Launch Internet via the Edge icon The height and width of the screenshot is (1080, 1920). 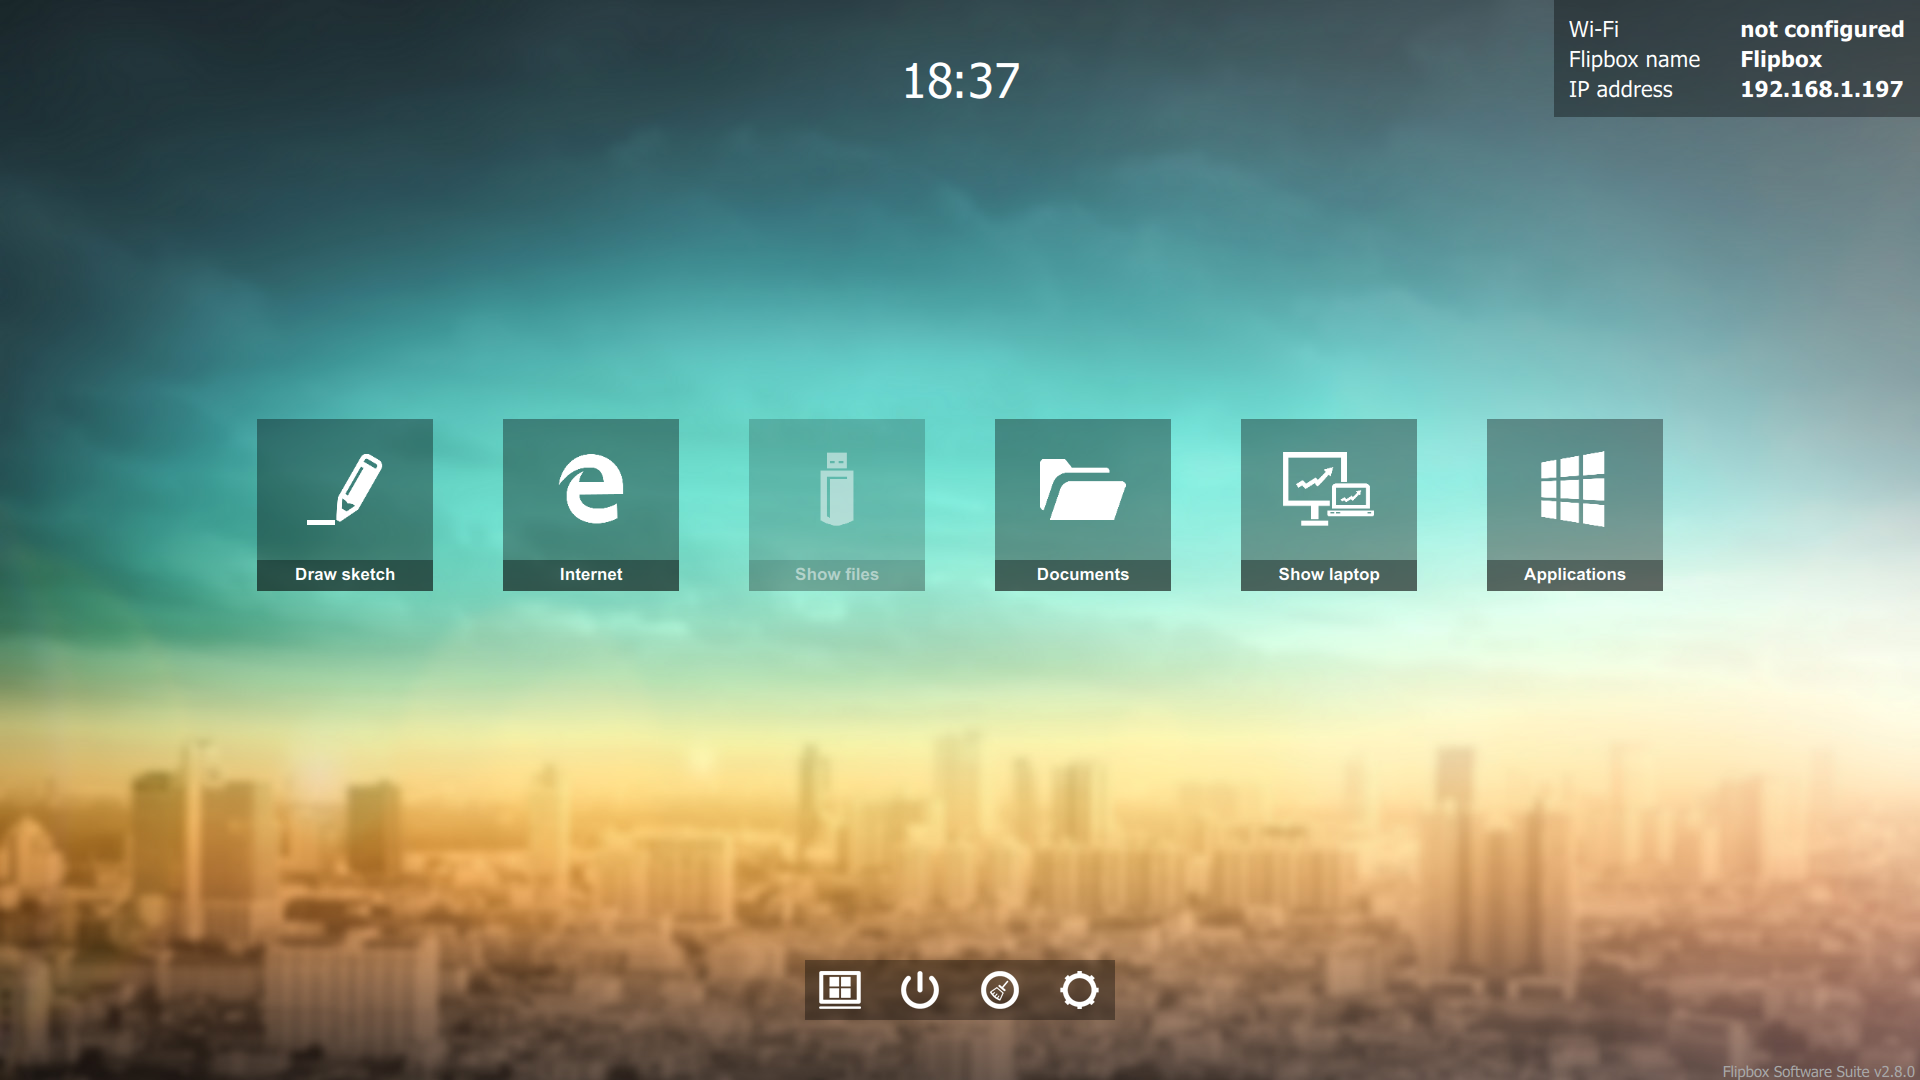(591, 489)
